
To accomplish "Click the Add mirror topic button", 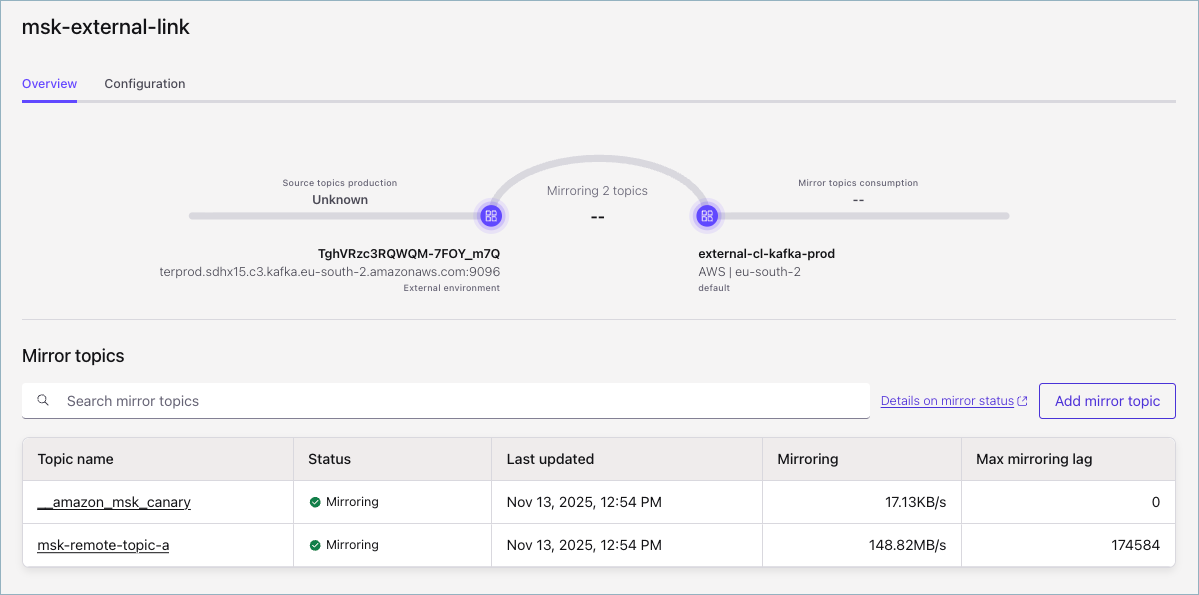I will point(1106,400).
